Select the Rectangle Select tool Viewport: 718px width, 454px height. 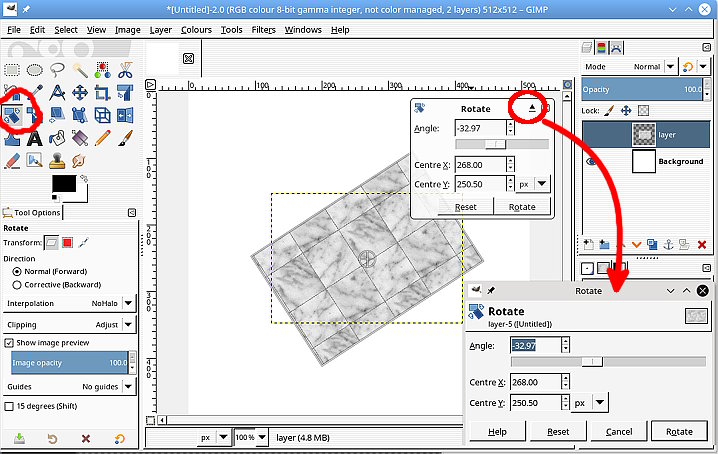click(x=12, y=69)
